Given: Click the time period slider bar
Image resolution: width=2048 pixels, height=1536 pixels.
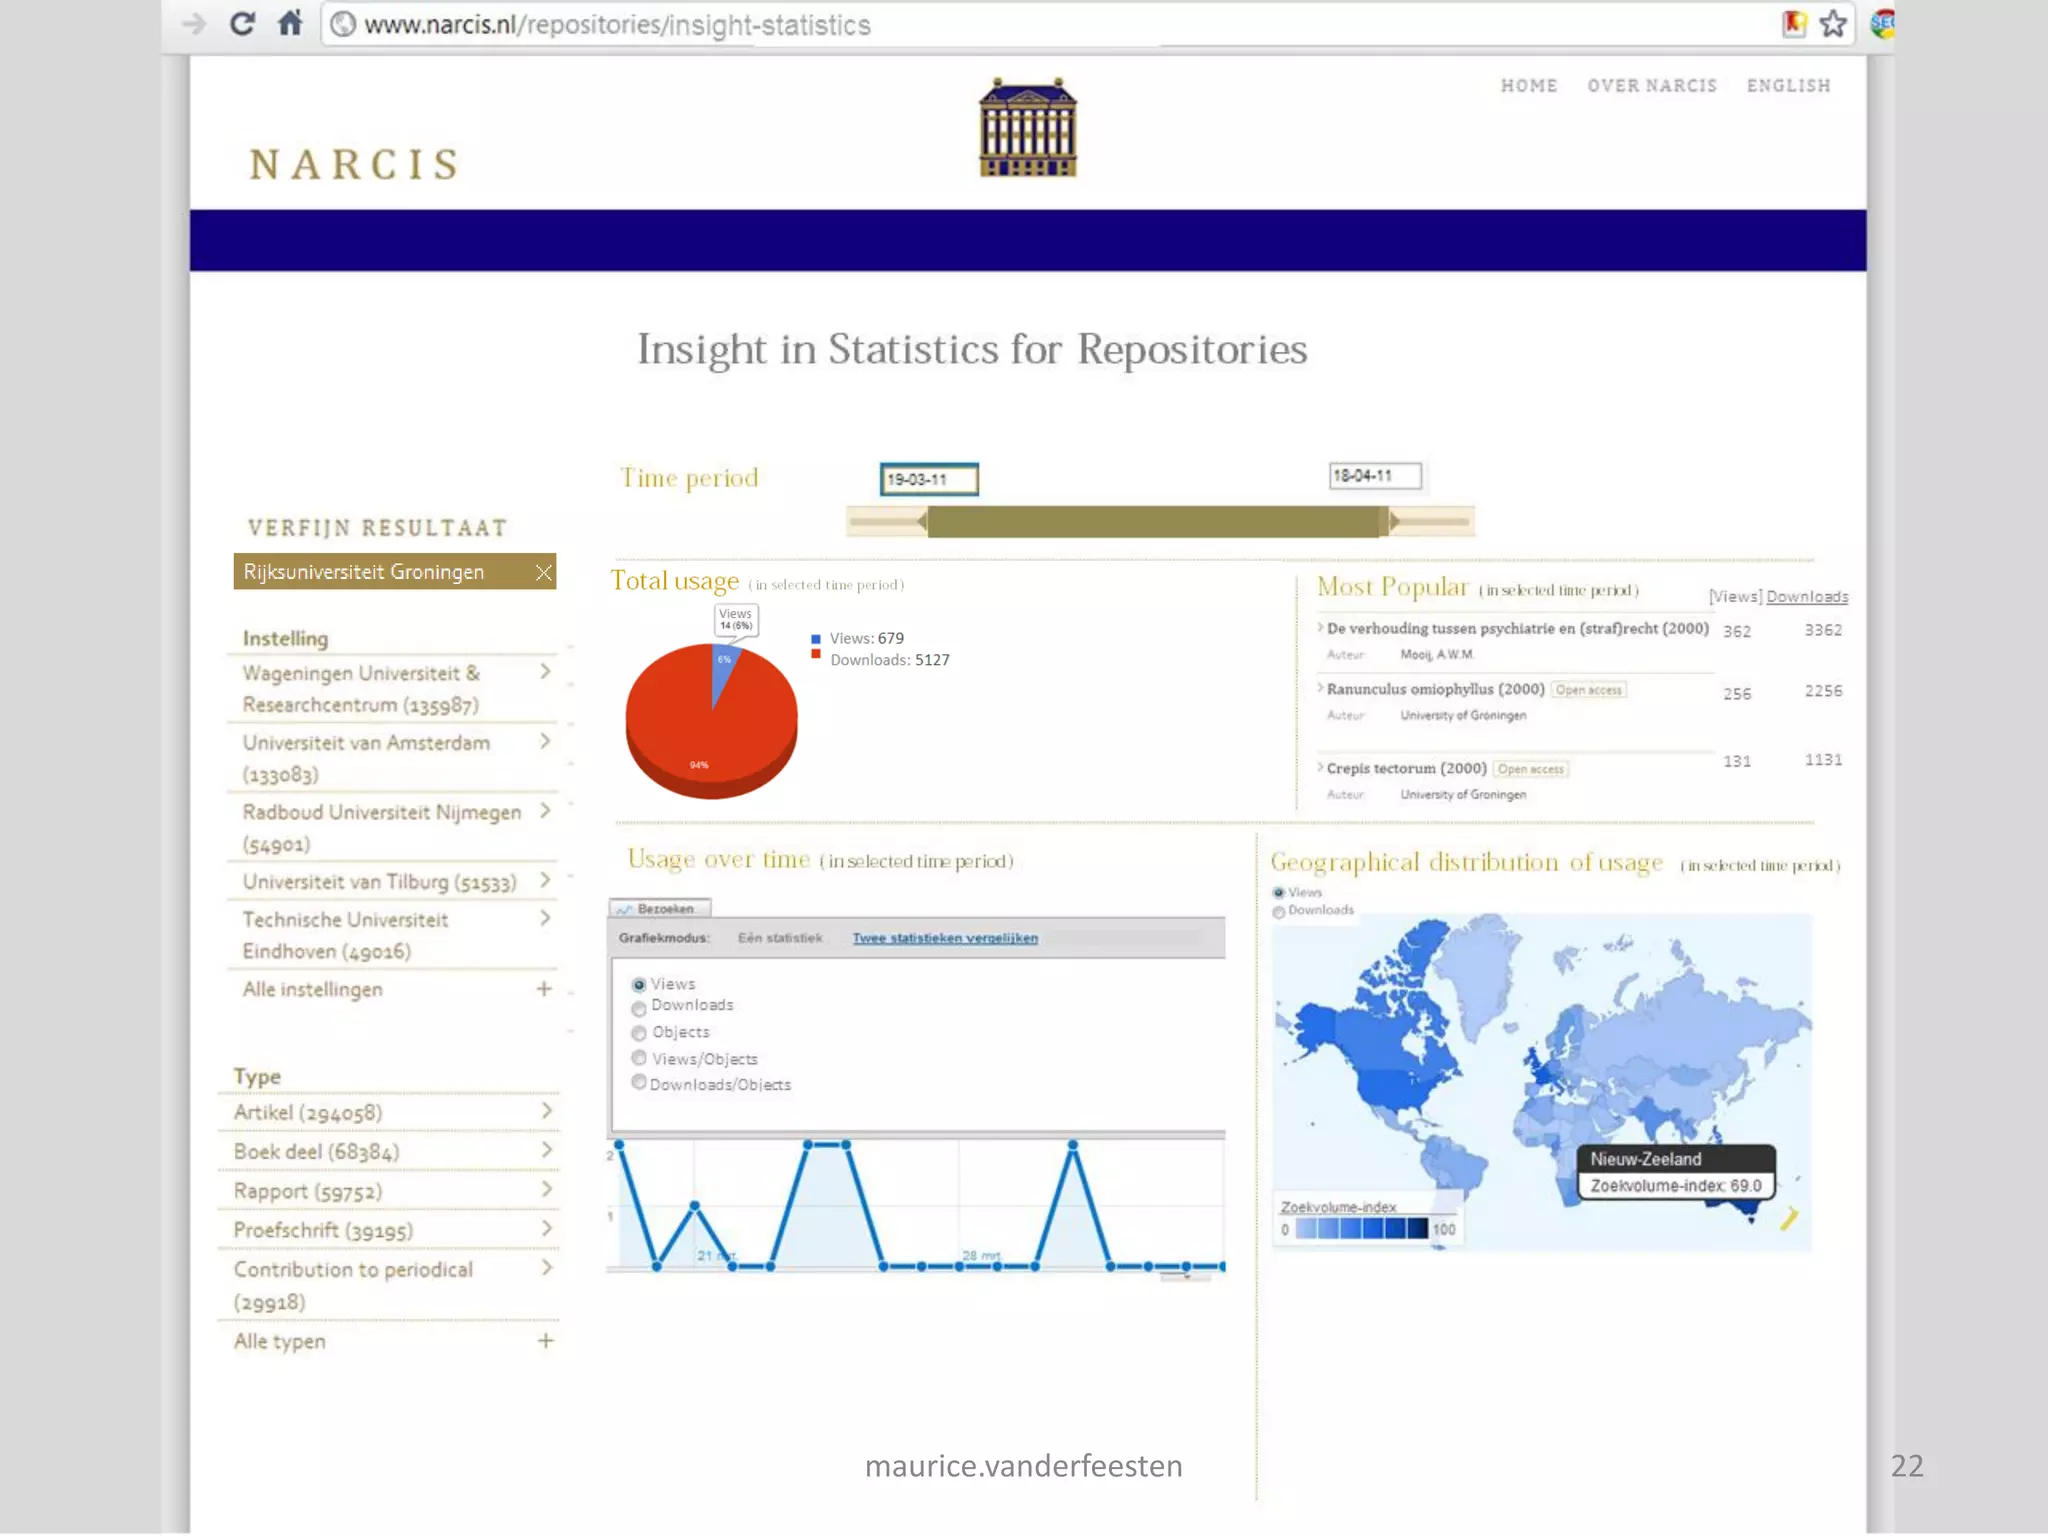Looking at the screenshot, I should point(1155,521).
